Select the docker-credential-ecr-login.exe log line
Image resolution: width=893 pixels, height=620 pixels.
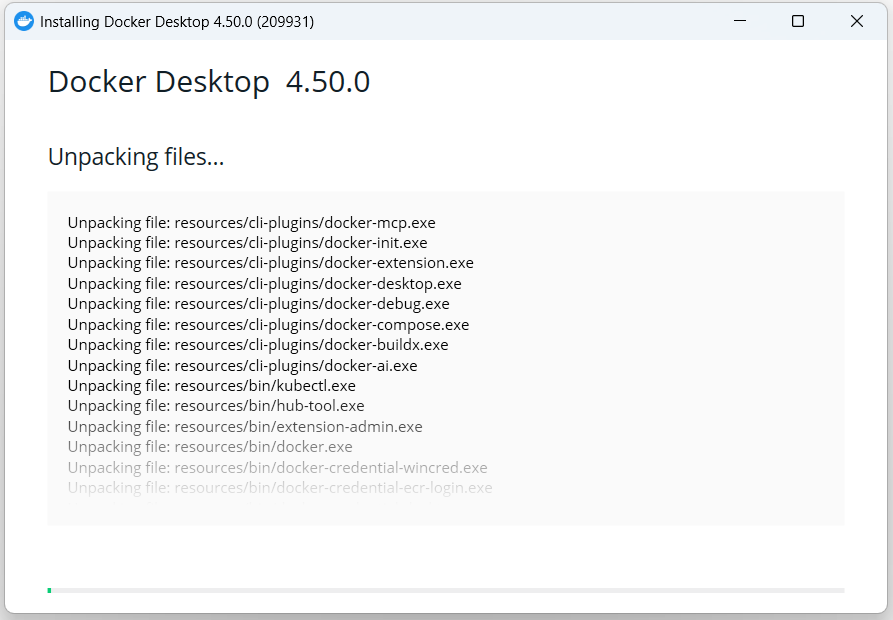[x=280, y=488]
